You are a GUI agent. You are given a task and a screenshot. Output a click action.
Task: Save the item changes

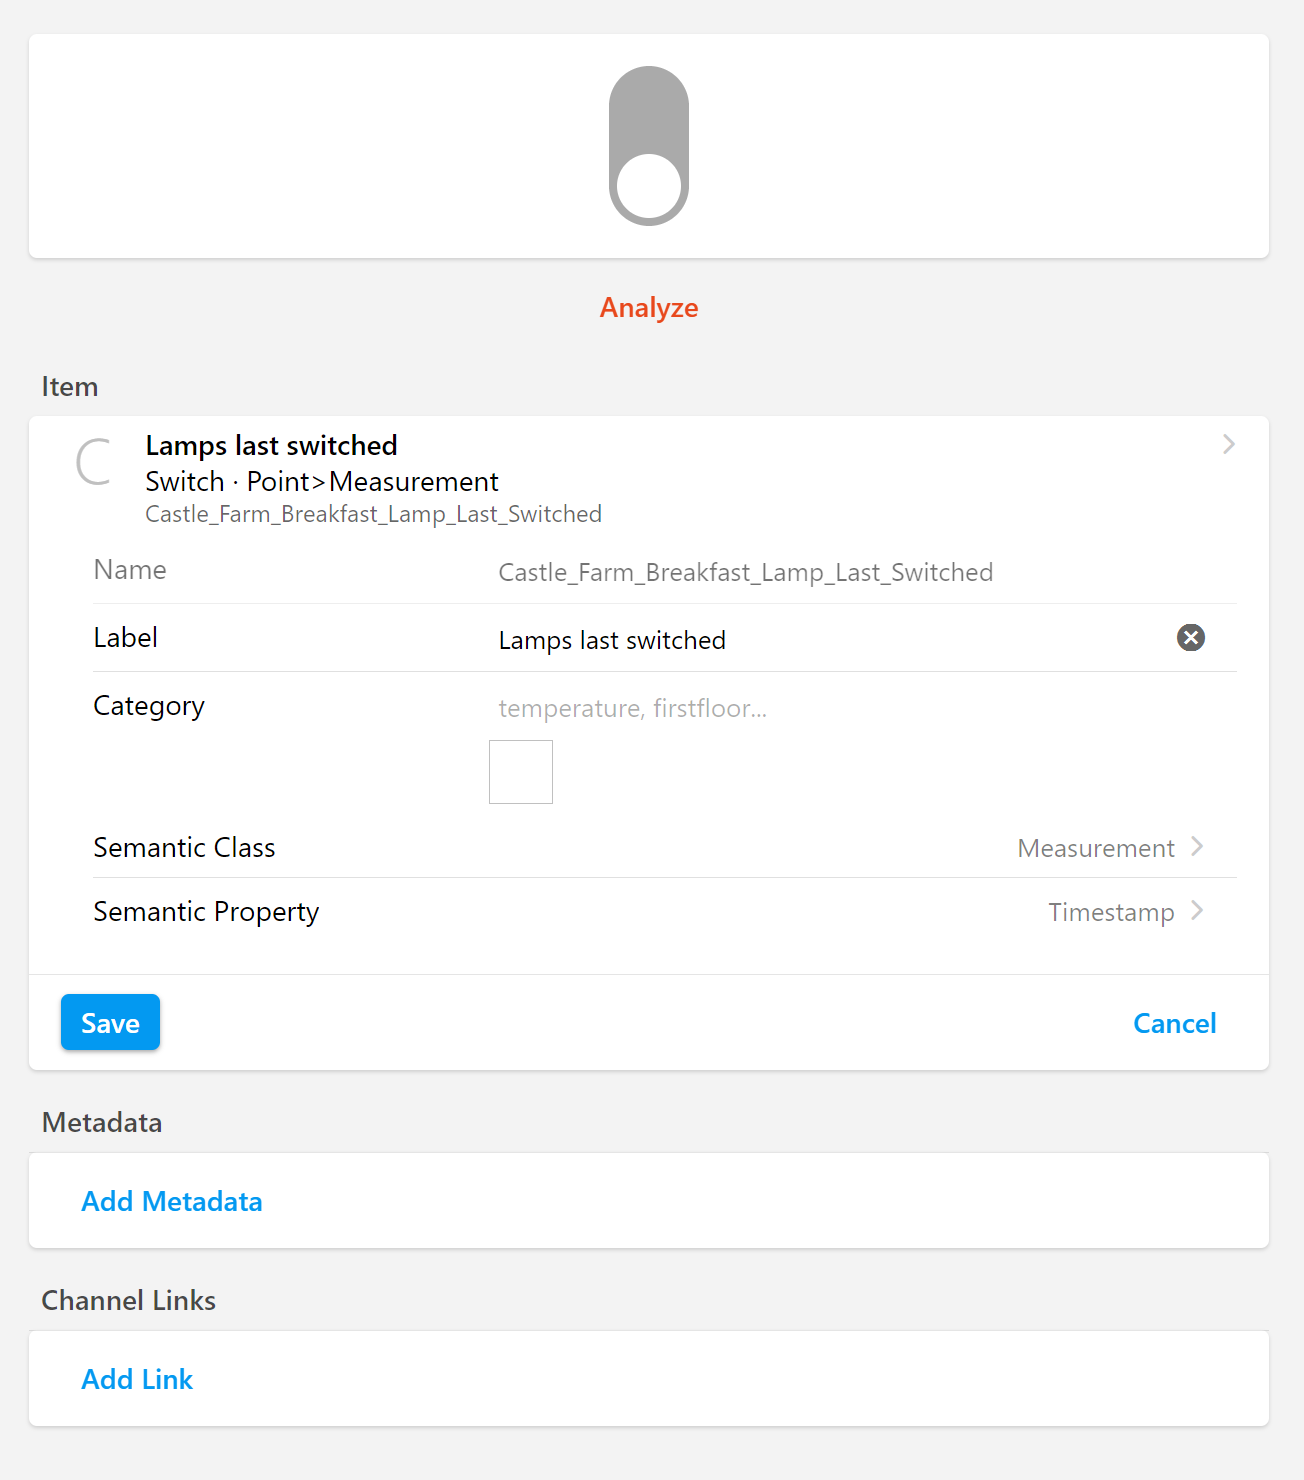pyautogui.click(x=109, y=1022)
